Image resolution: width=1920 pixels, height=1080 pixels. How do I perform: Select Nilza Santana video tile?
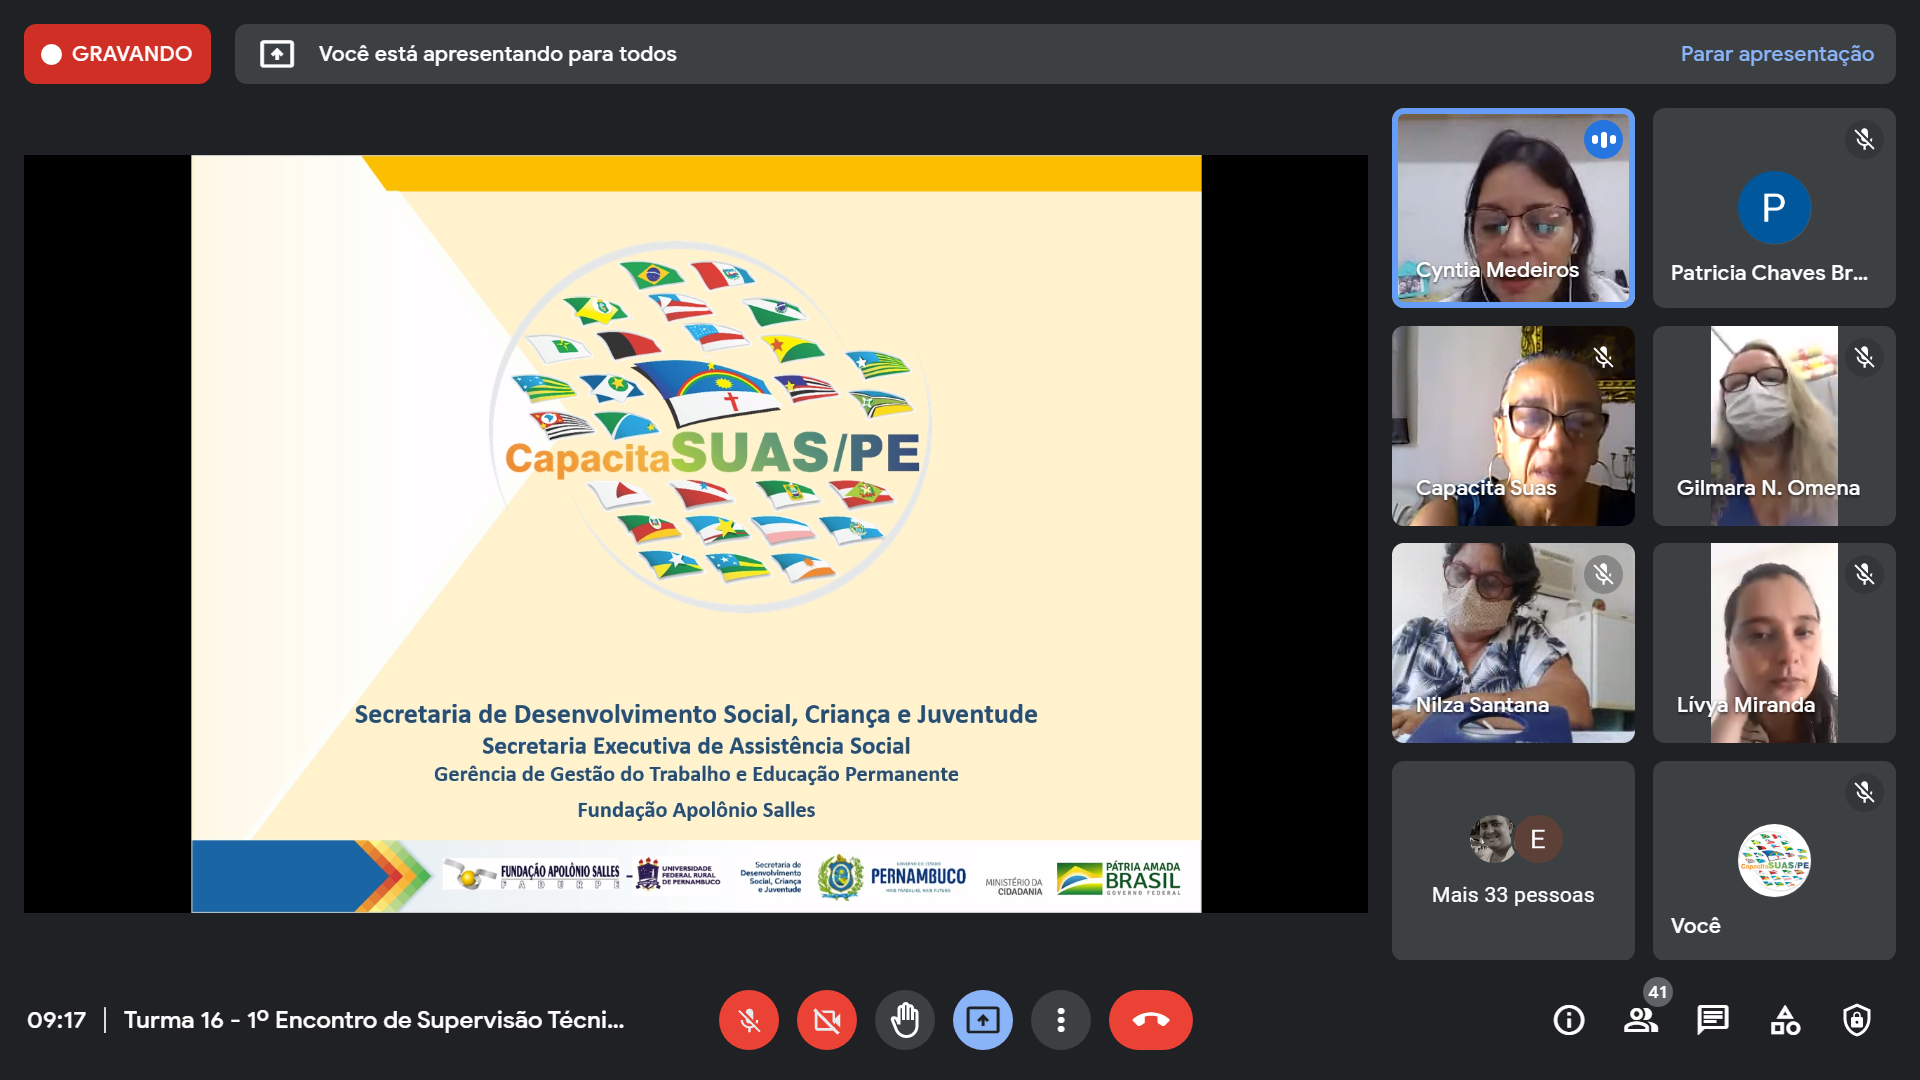(1512, 643)
